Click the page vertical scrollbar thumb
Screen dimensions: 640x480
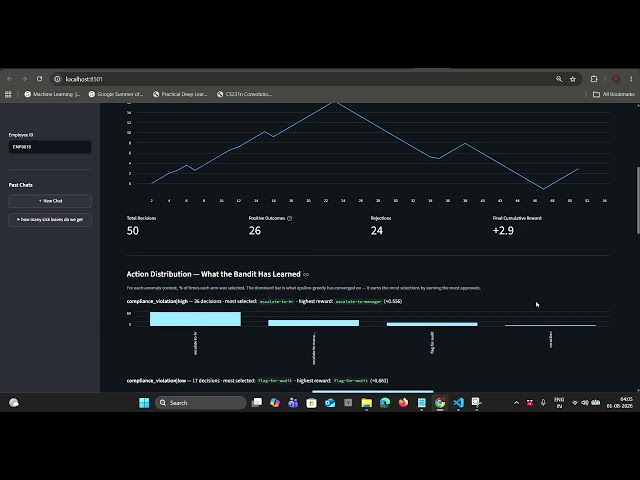click(x=638, y=200)
